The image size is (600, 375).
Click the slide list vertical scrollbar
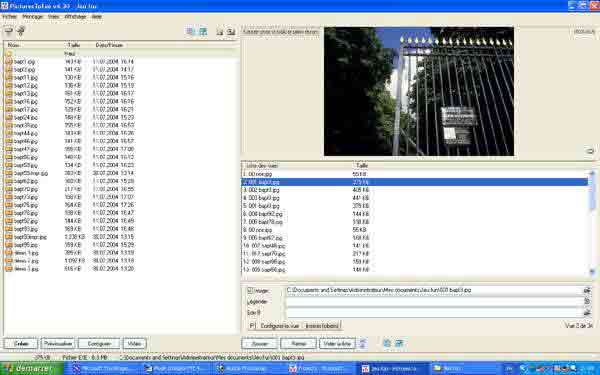(x=593, y=222)
